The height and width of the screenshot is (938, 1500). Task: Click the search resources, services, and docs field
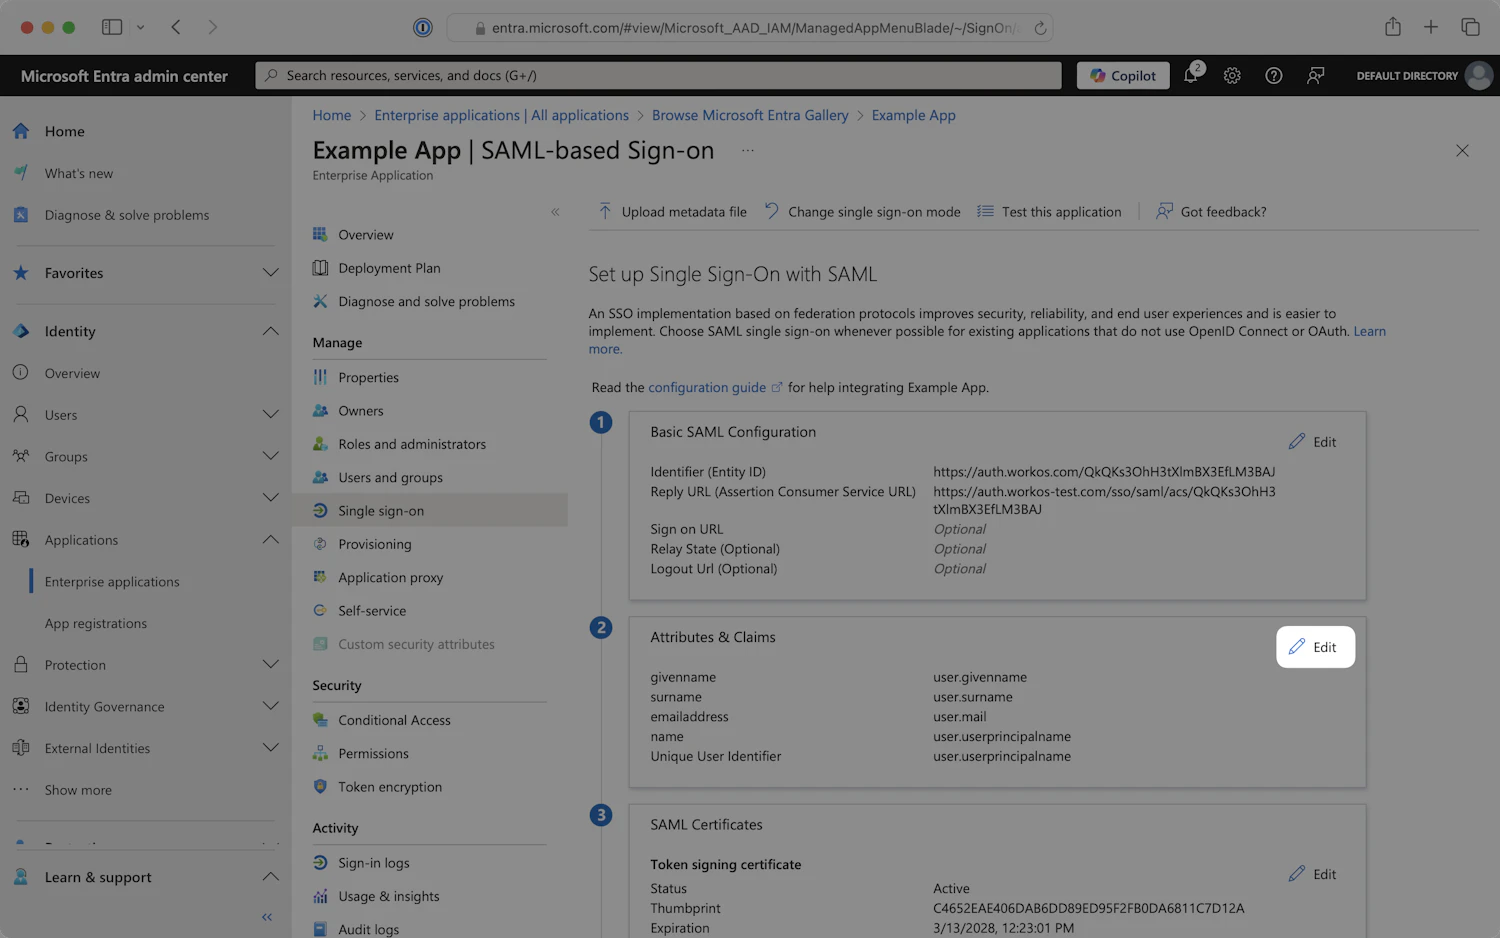[658, 76]
